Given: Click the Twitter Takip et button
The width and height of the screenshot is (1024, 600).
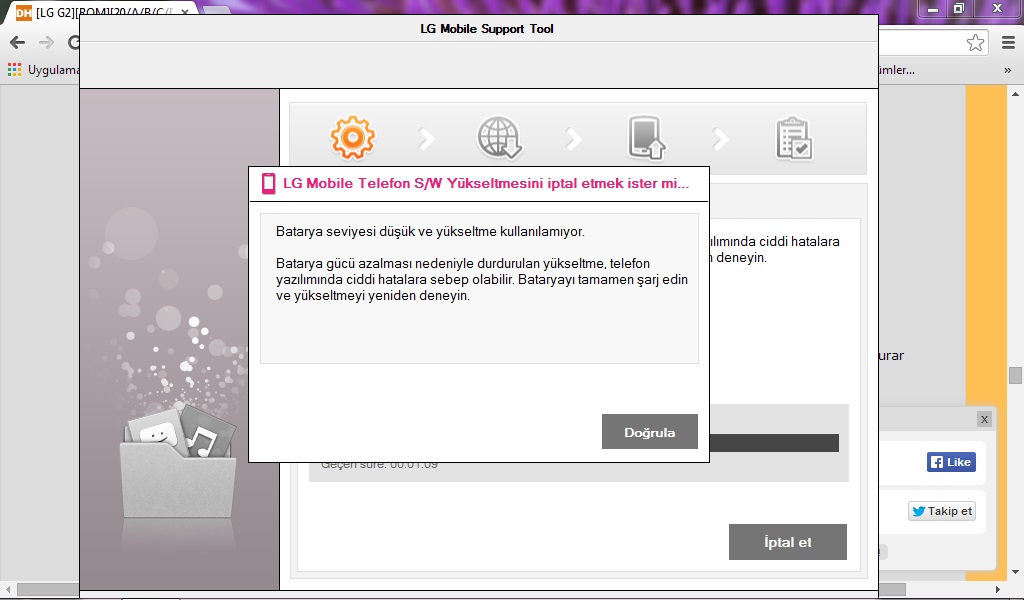Looking at the screenshot, I should tap(942, 511).
